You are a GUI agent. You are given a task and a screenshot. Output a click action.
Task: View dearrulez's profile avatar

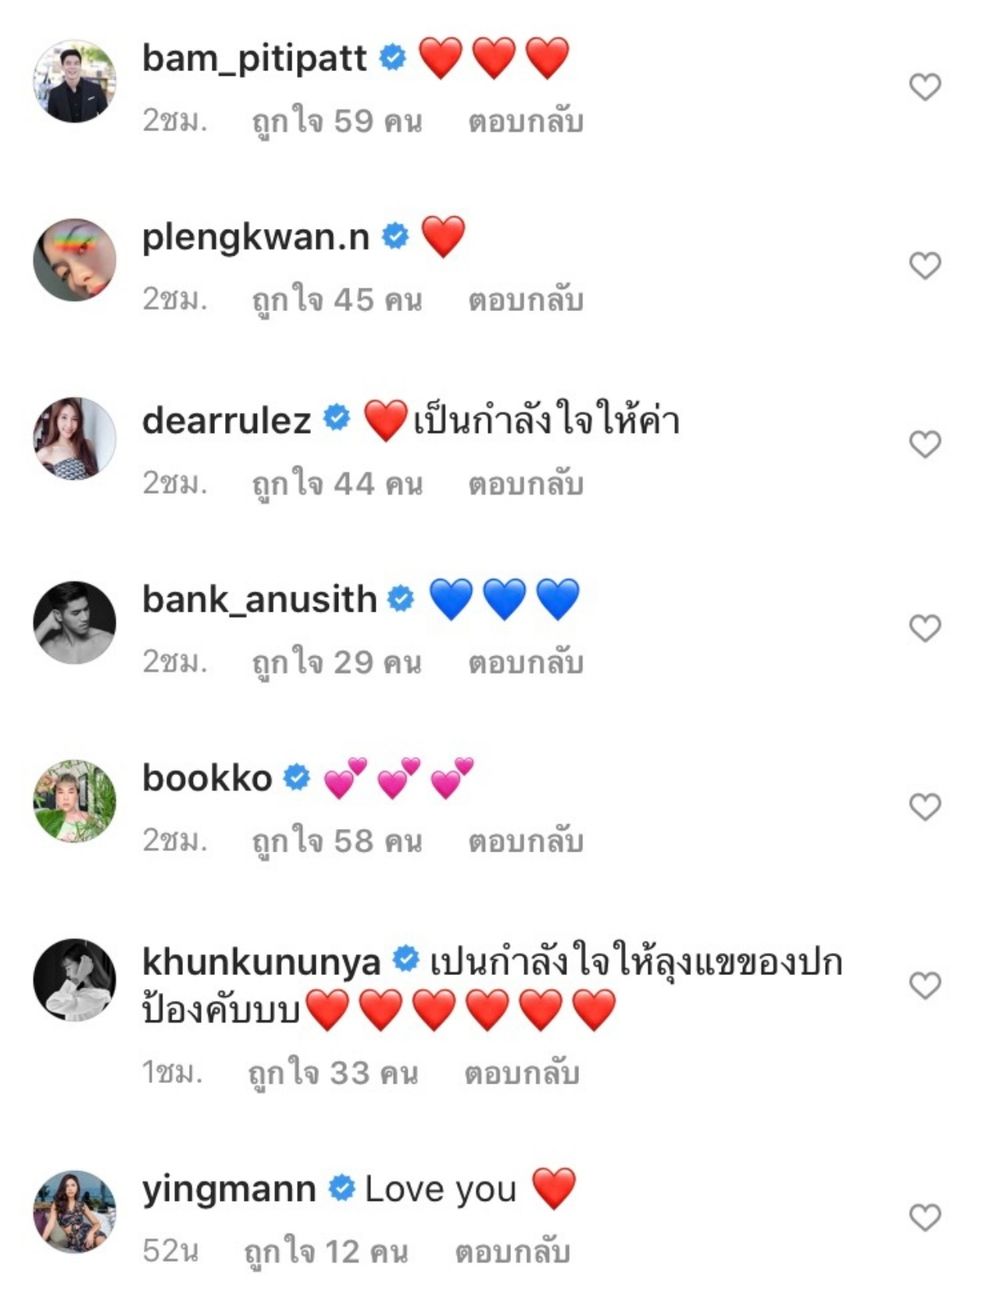tap(75, 439)
